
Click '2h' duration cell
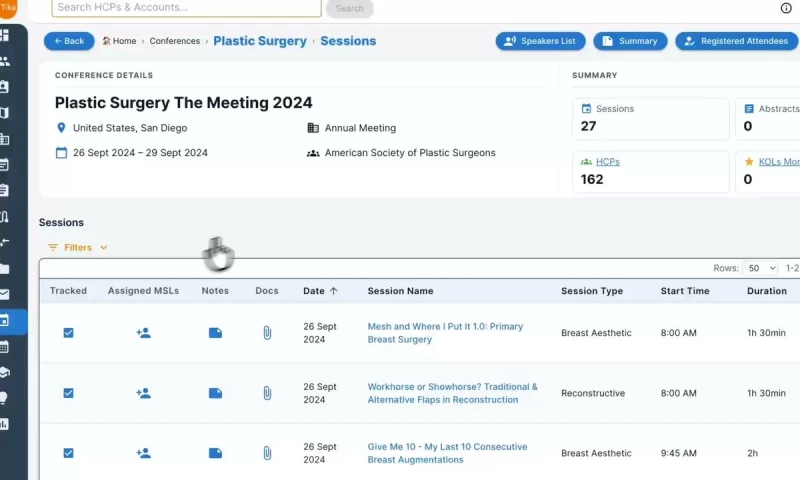[752, 453]
